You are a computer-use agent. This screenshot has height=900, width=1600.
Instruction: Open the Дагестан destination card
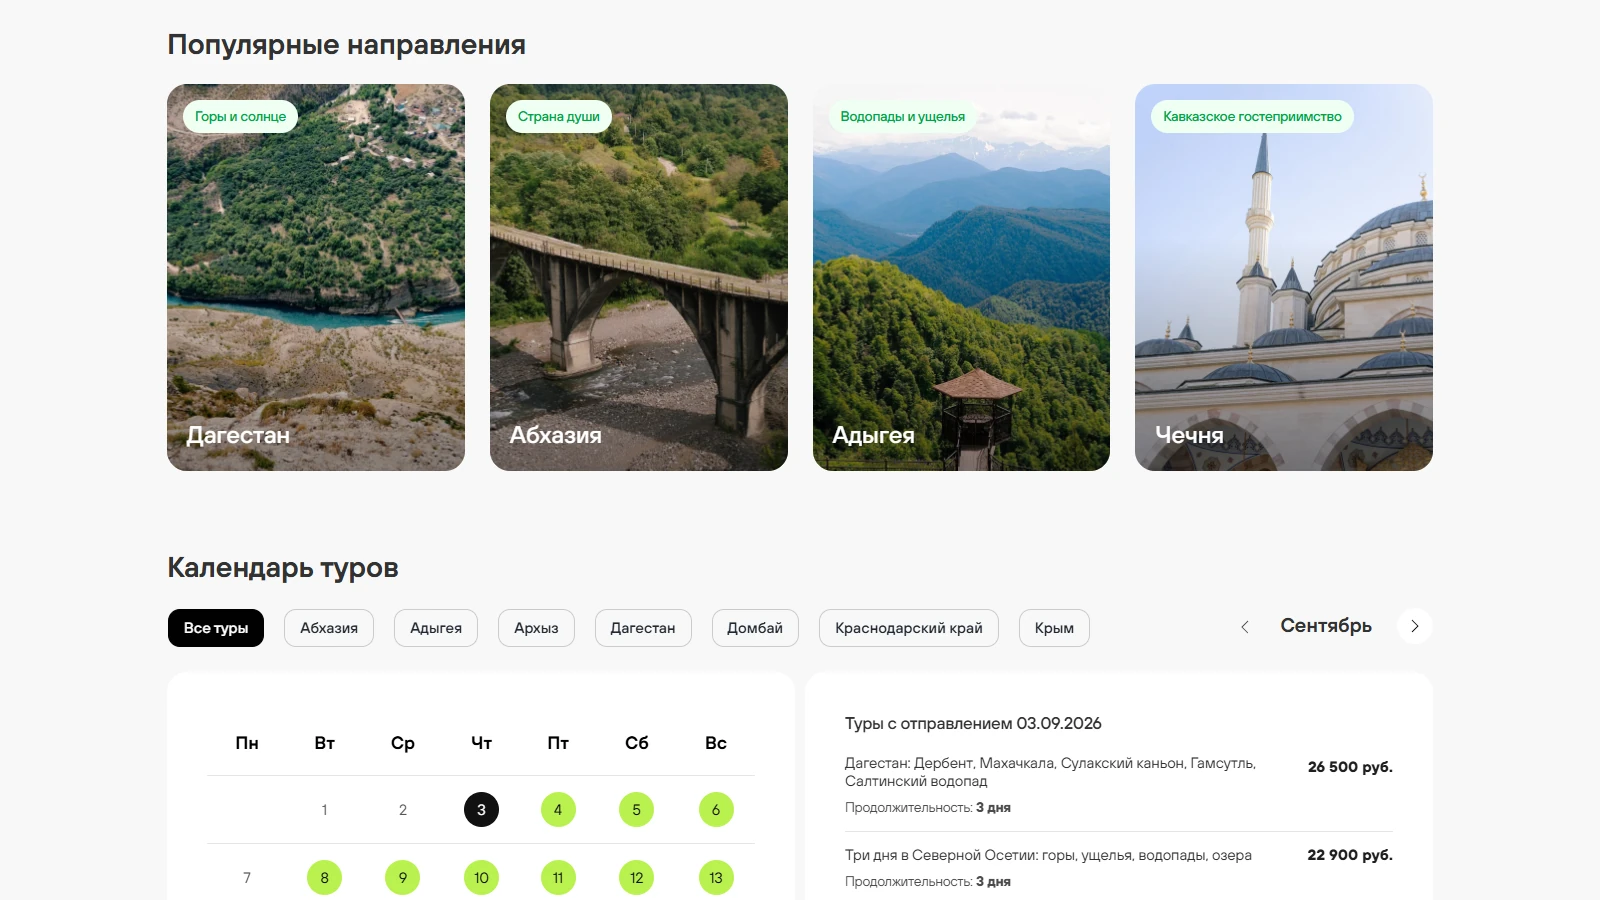pyautogui.click(x=316, y=277)
